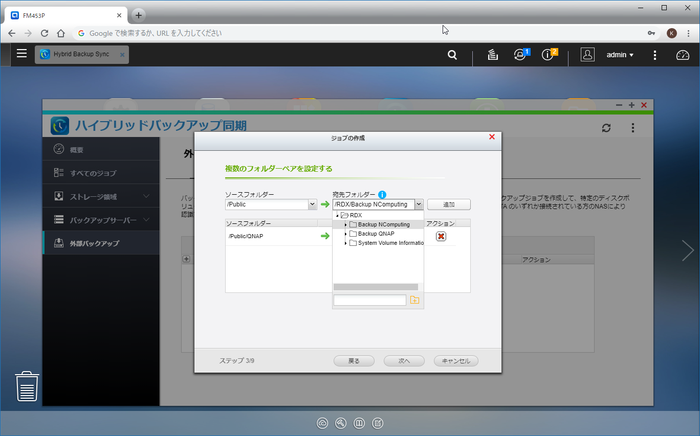Screen dimensions: 700x436
Task: Click the user profile avatar icon
Action: coord(587,54)
